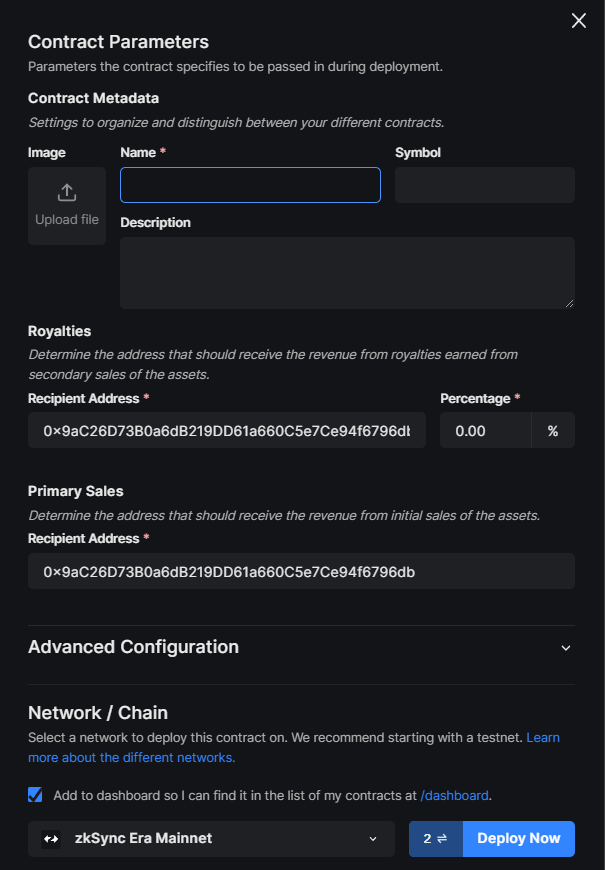The width and height of the screenshot is (605, 870).
Task: Click the Description field label
Action: coord(155,222)
